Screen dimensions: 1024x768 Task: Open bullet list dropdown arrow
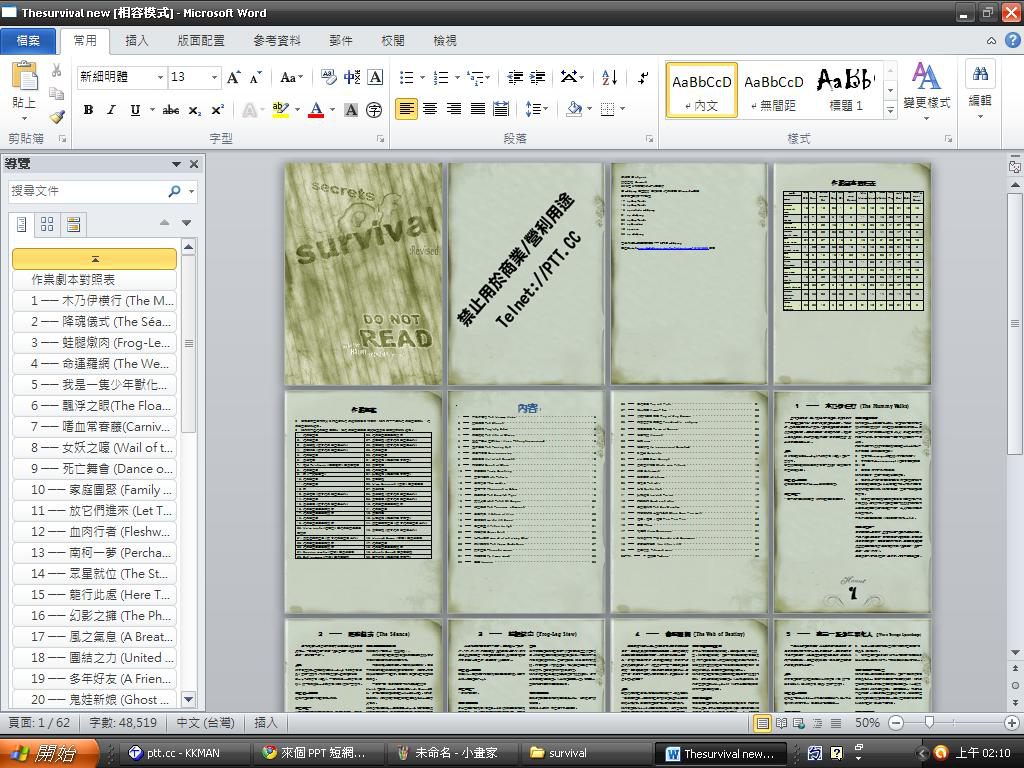[x=422, y=78]
